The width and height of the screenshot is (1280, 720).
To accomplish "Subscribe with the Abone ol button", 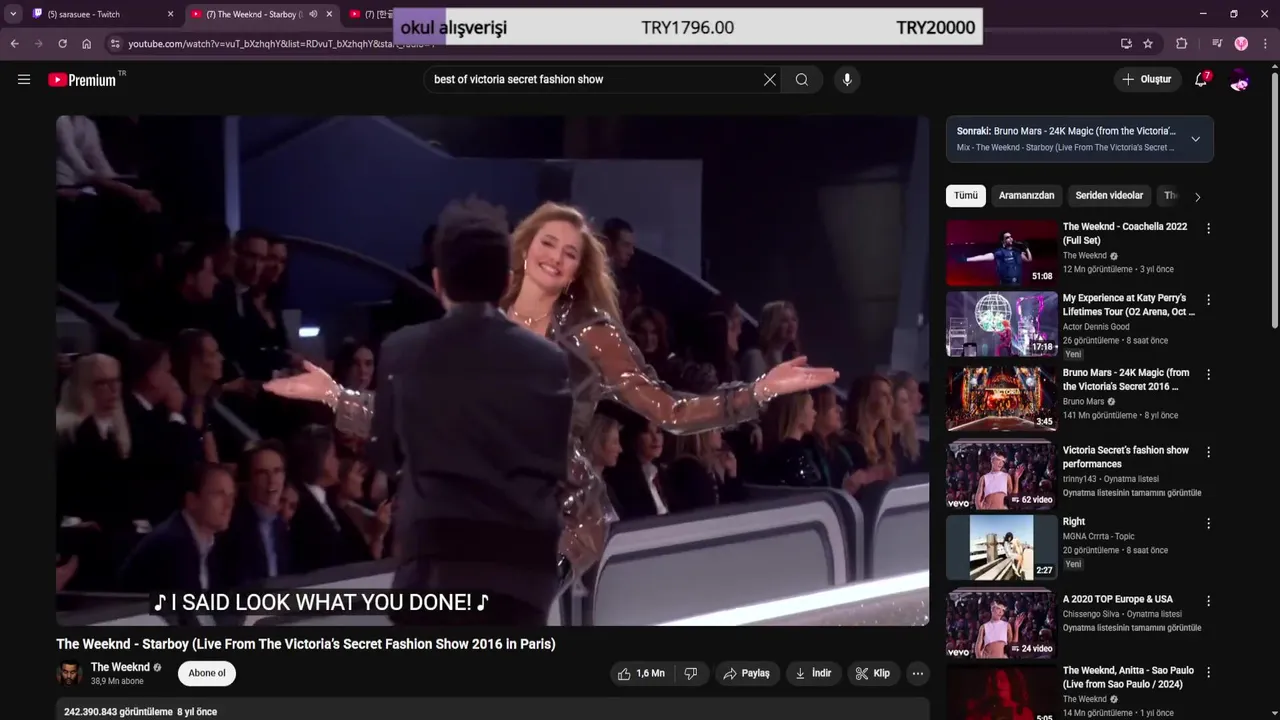I will pos(207,673).
